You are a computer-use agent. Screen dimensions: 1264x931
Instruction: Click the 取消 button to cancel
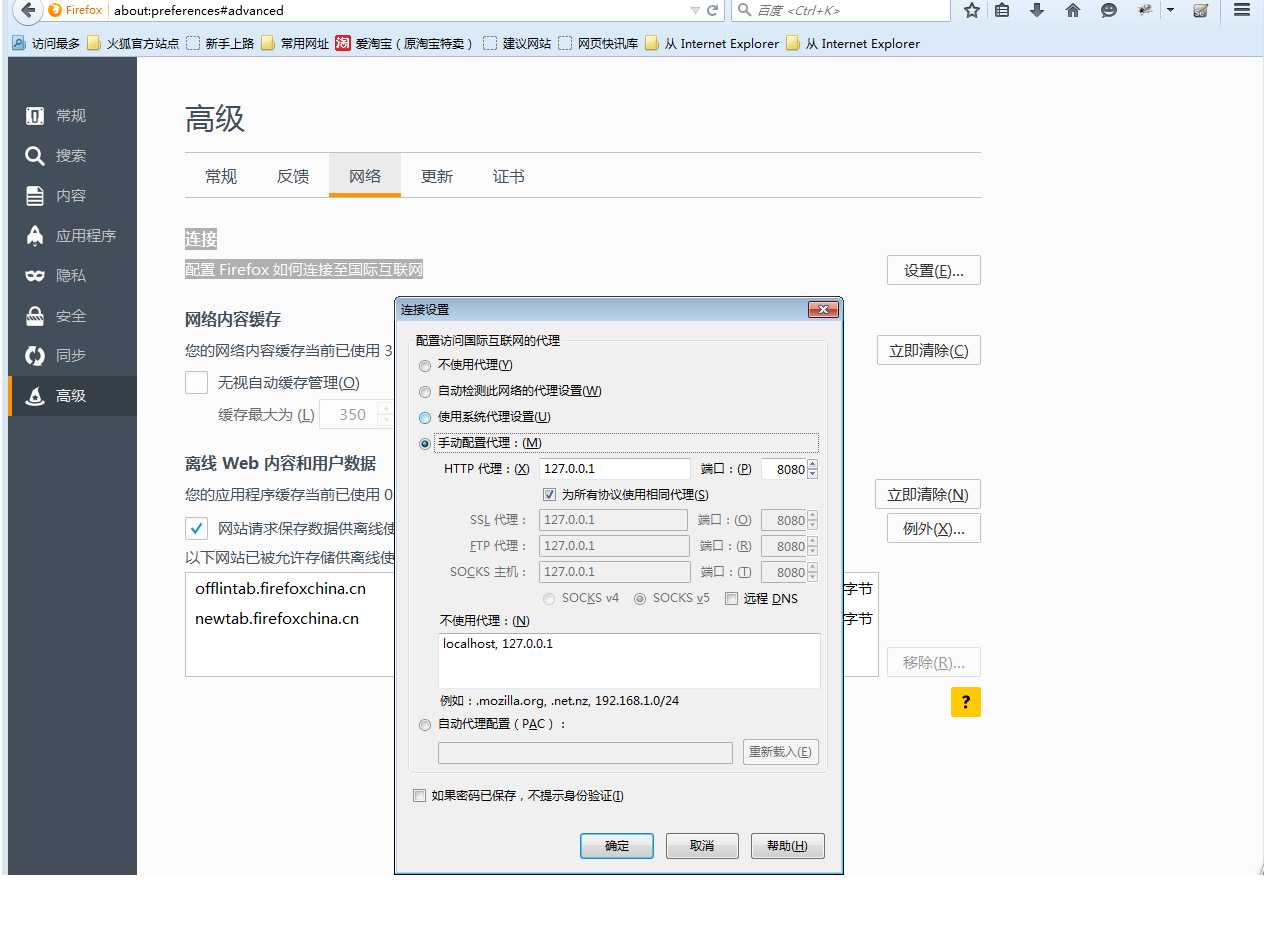[702, 846]
